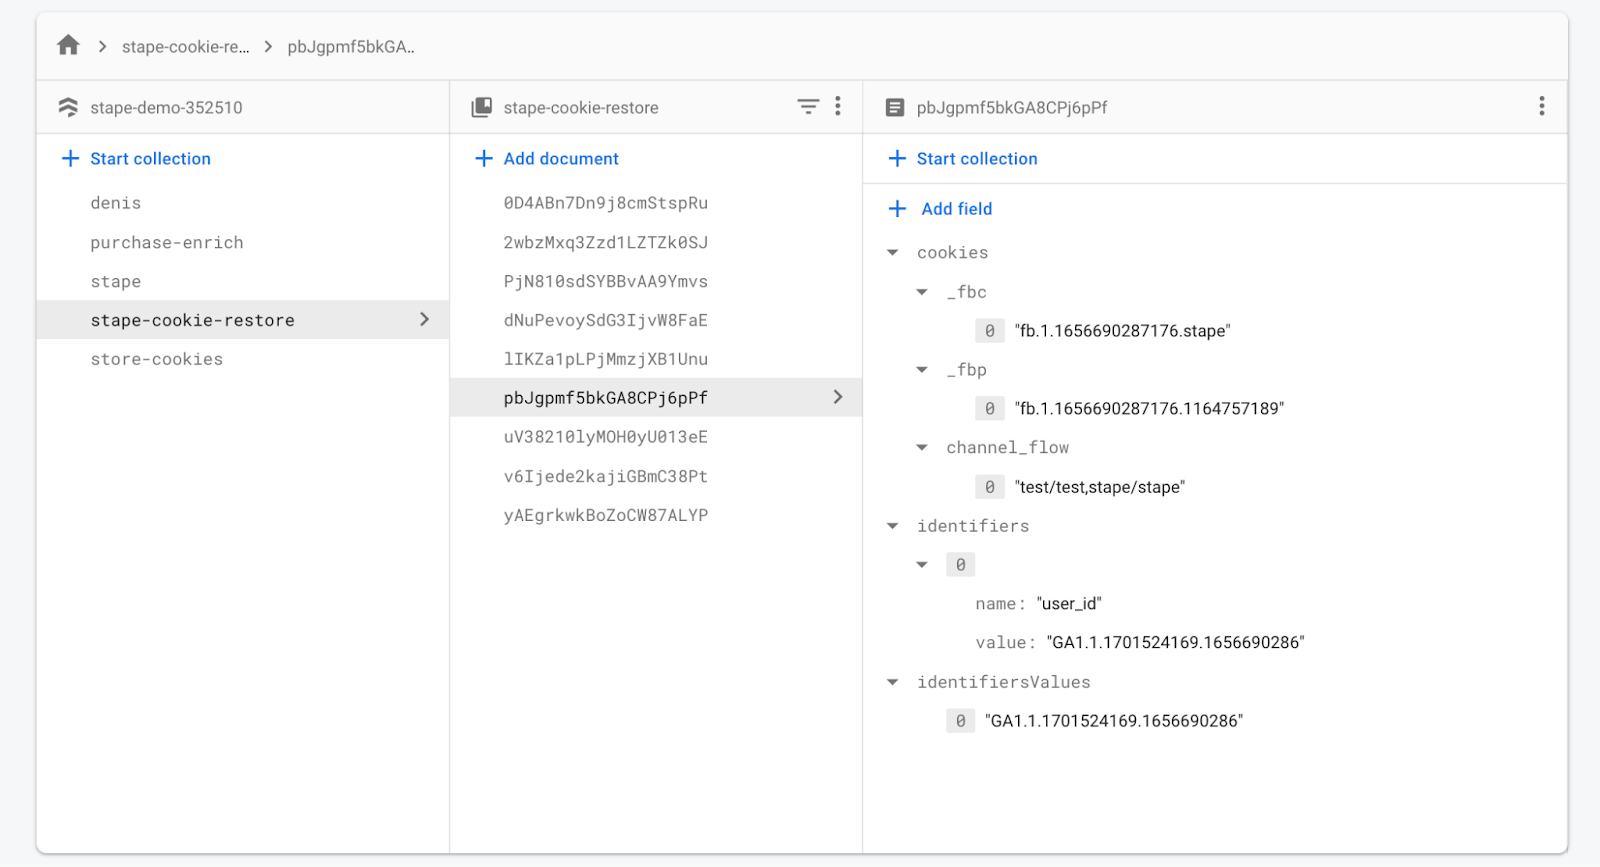The width and height of the screenshot is (1600, 867).
Task: Click the user_id name field value
Action: (x=1069, y=604)
